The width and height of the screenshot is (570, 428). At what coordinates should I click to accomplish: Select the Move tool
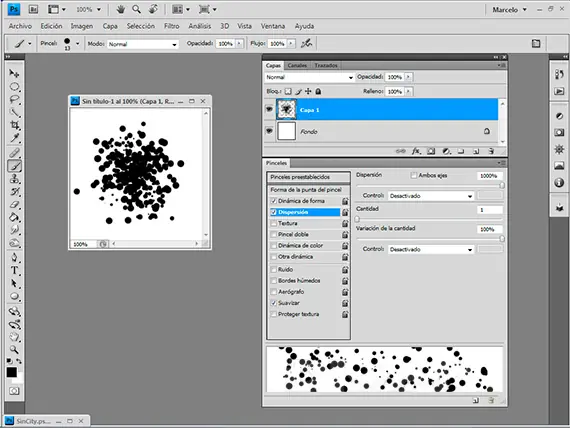14,73
